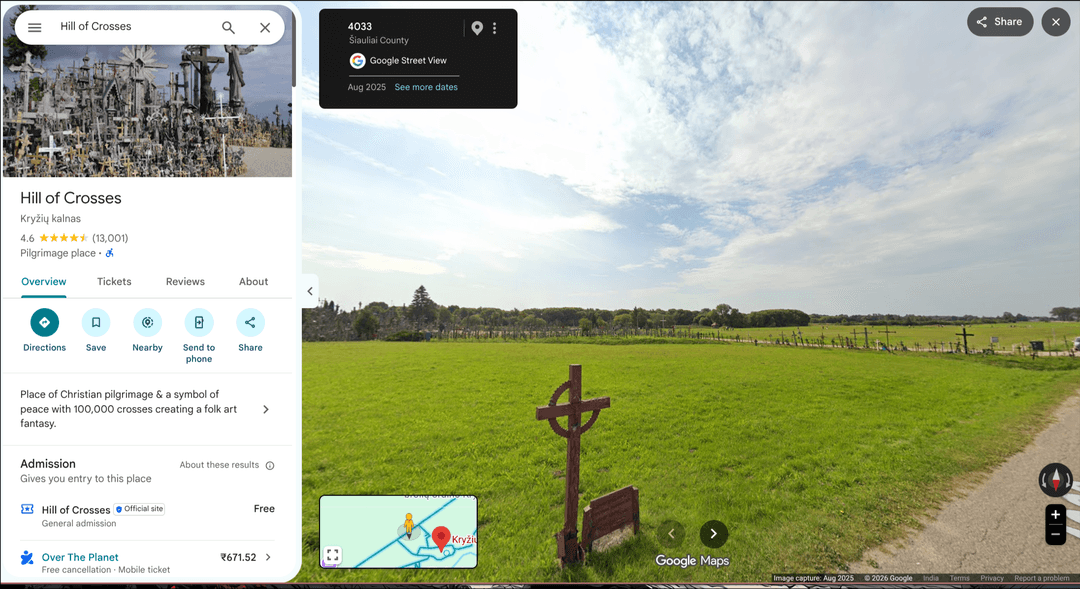Click the wheelchair accessibility icon
Screen dimensions: 1080x589
coord(110,254)
